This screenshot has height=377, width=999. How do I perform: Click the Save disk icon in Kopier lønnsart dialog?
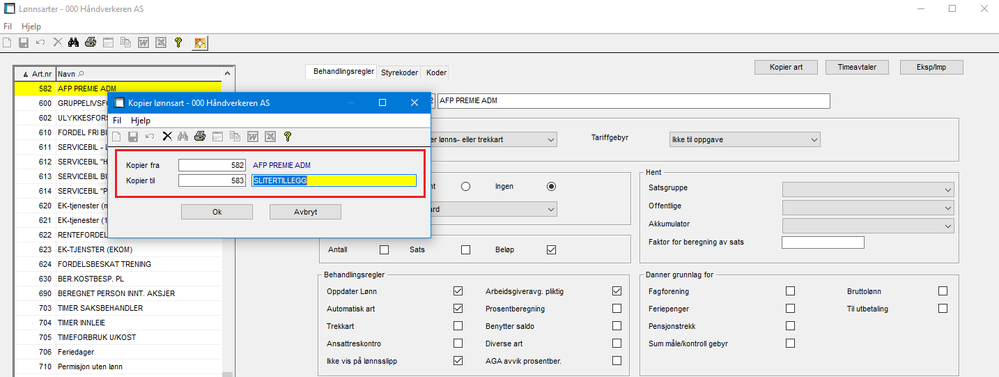point(133,136)
